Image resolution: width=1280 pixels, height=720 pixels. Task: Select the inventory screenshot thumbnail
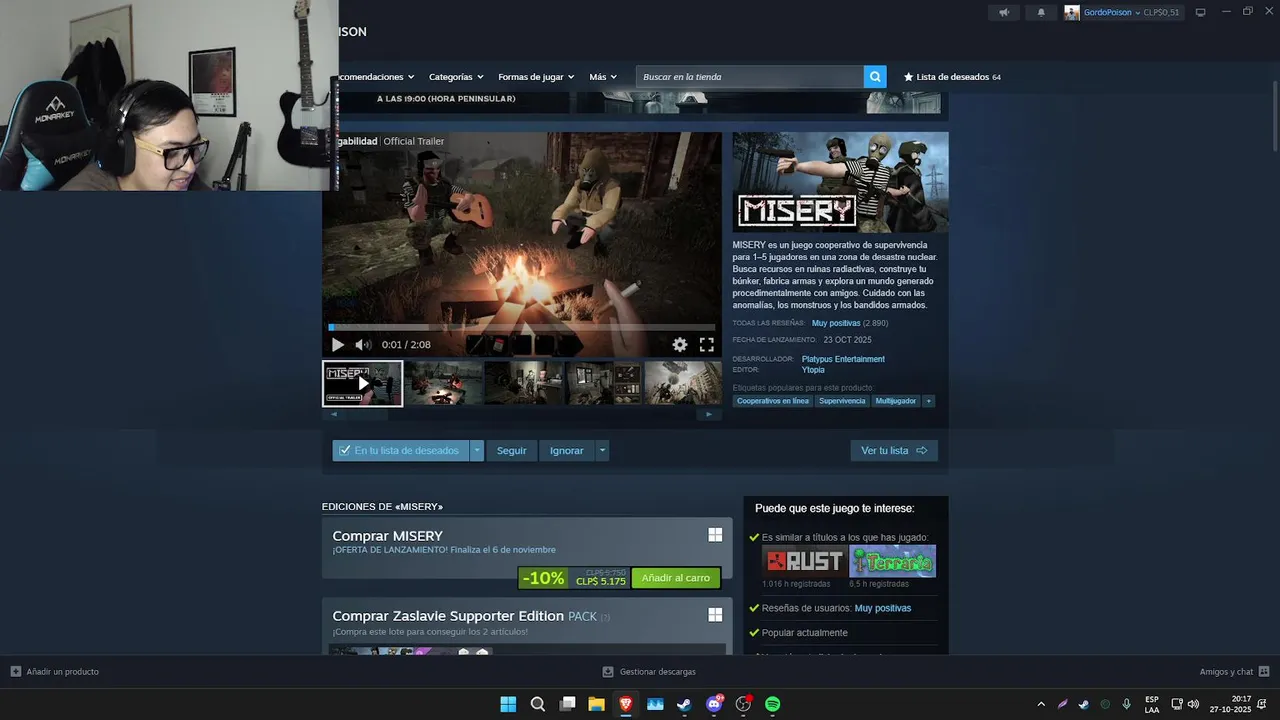[x=603, y=383]
